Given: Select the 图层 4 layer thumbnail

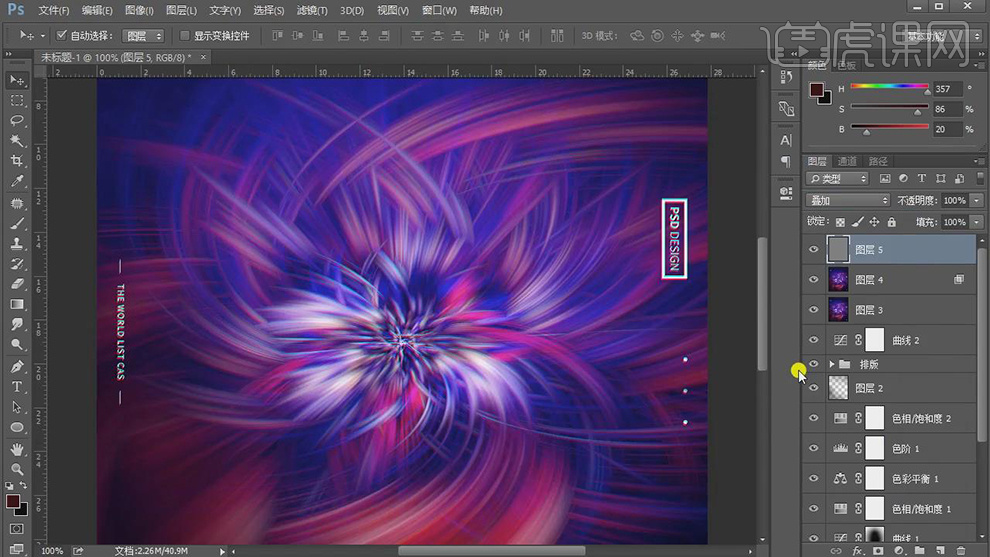Looking at the screenshot, I should 839,280.
